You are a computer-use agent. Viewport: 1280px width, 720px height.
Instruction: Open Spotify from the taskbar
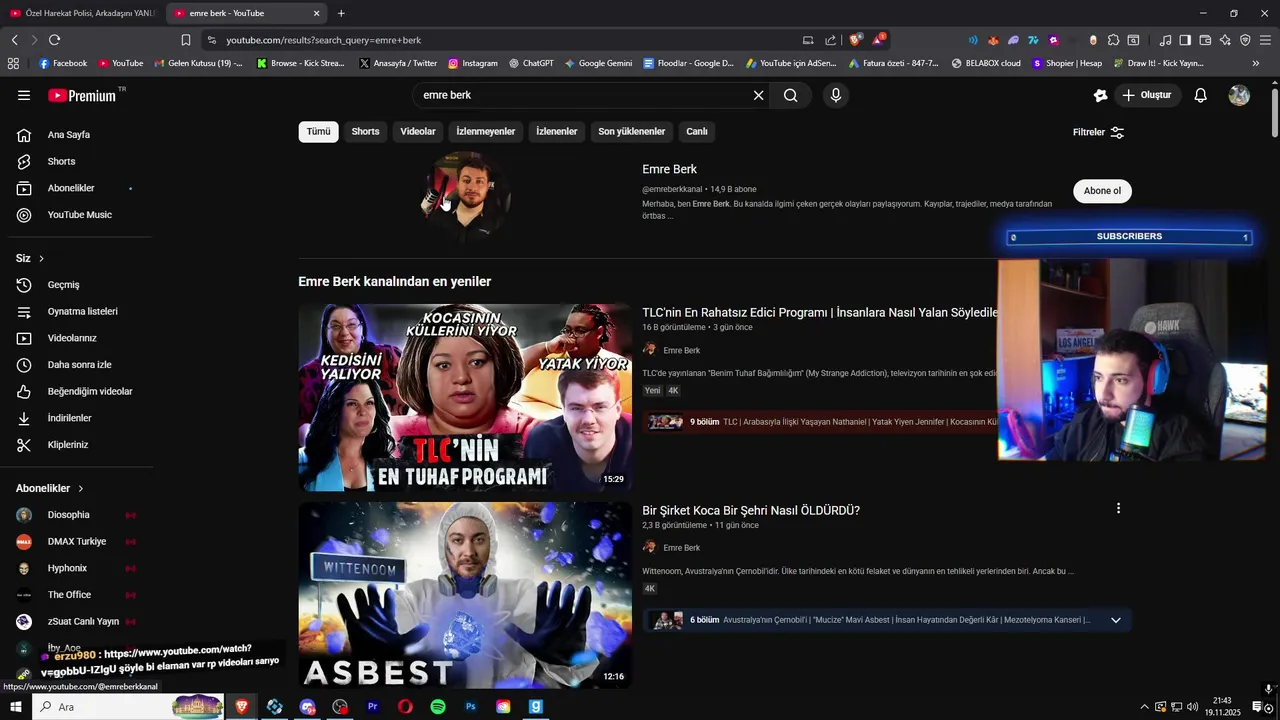438,707
